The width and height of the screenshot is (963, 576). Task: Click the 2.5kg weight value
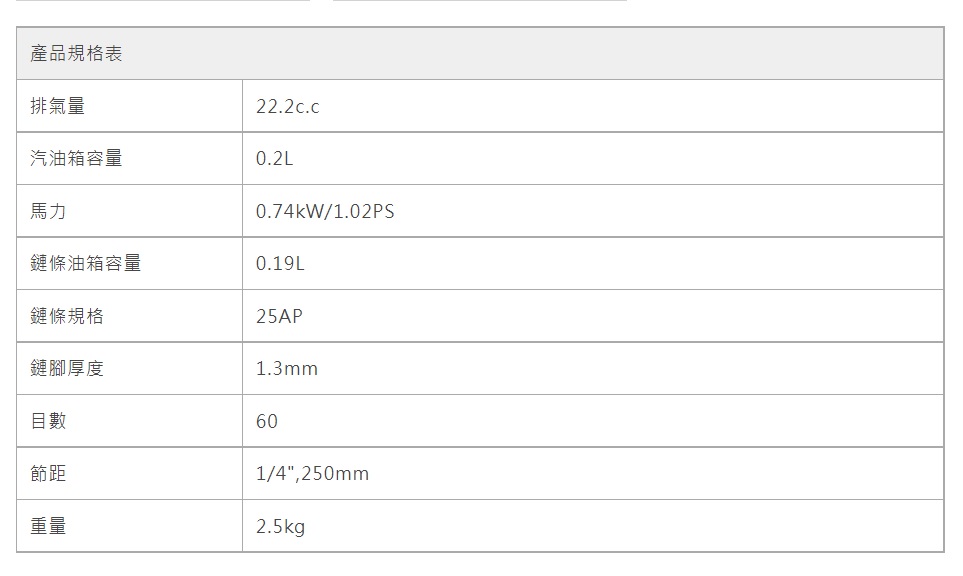point(281,526)
